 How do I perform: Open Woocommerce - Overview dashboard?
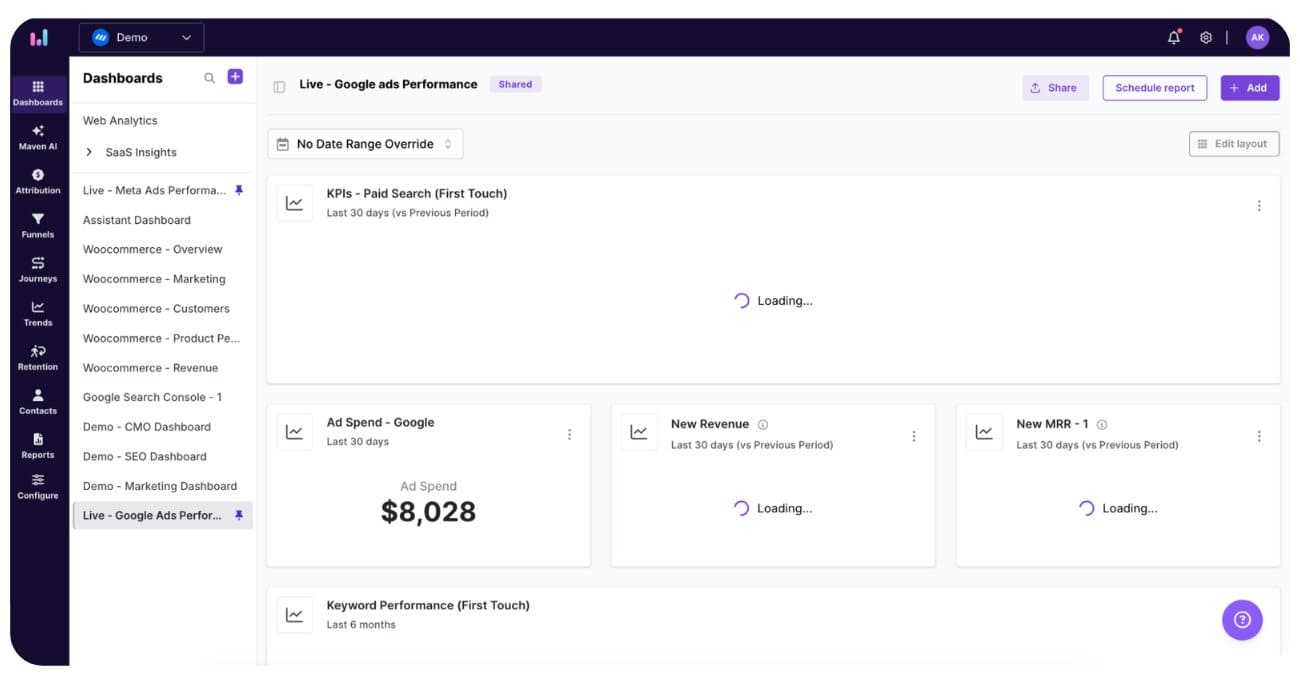tap(152, 249)
